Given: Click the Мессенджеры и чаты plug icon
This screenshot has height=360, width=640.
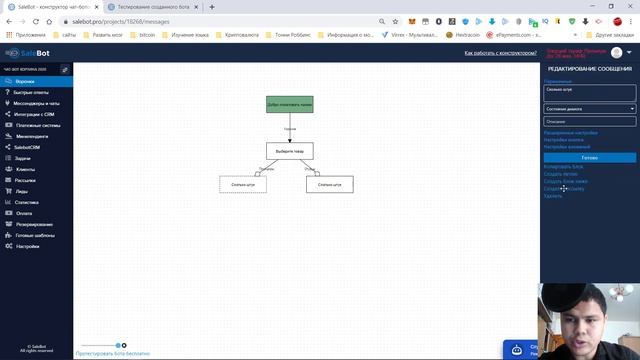Looking at the screenshot, I should pos(7,103).
